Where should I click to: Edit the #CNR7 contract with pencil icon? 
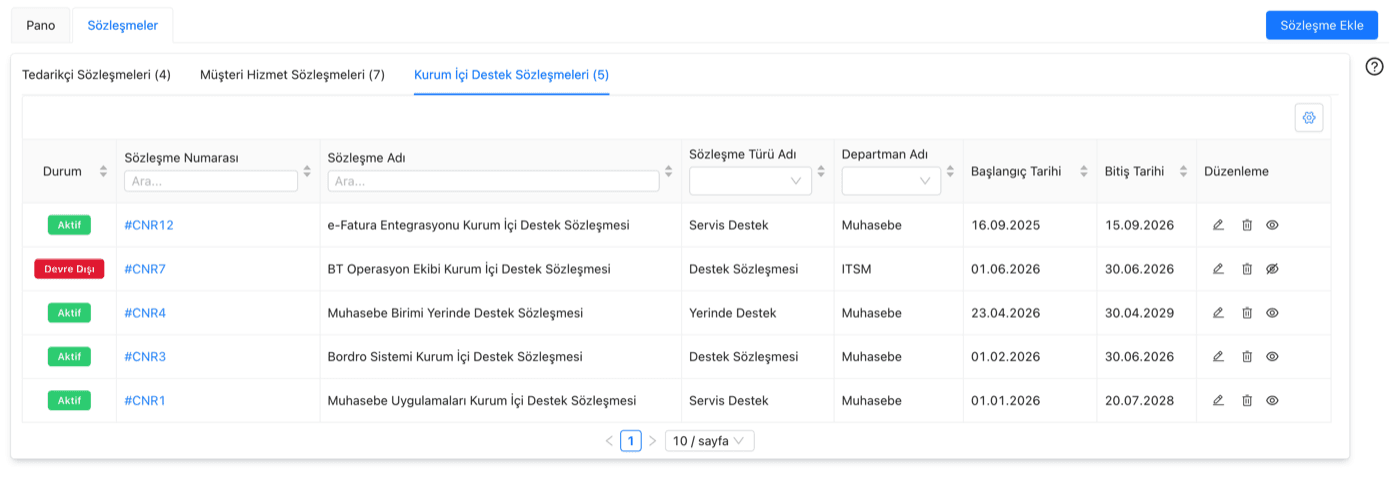(1218, 269)
